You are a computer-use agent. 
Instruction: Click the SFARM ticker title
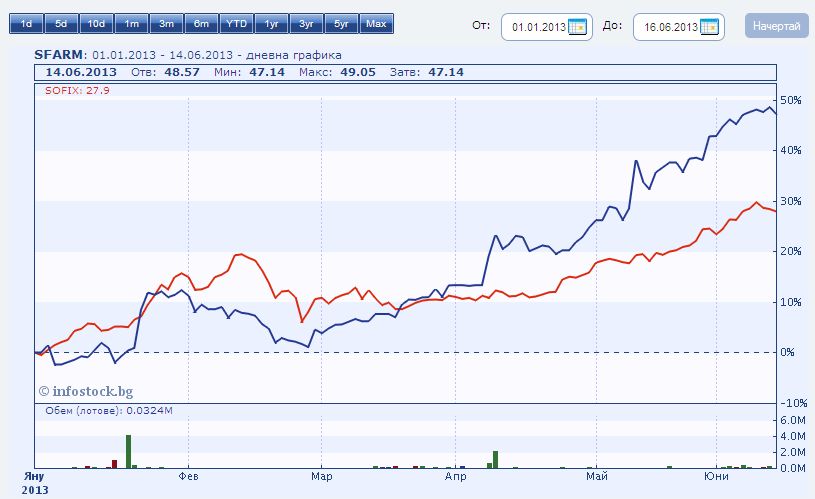click(58, 55)
